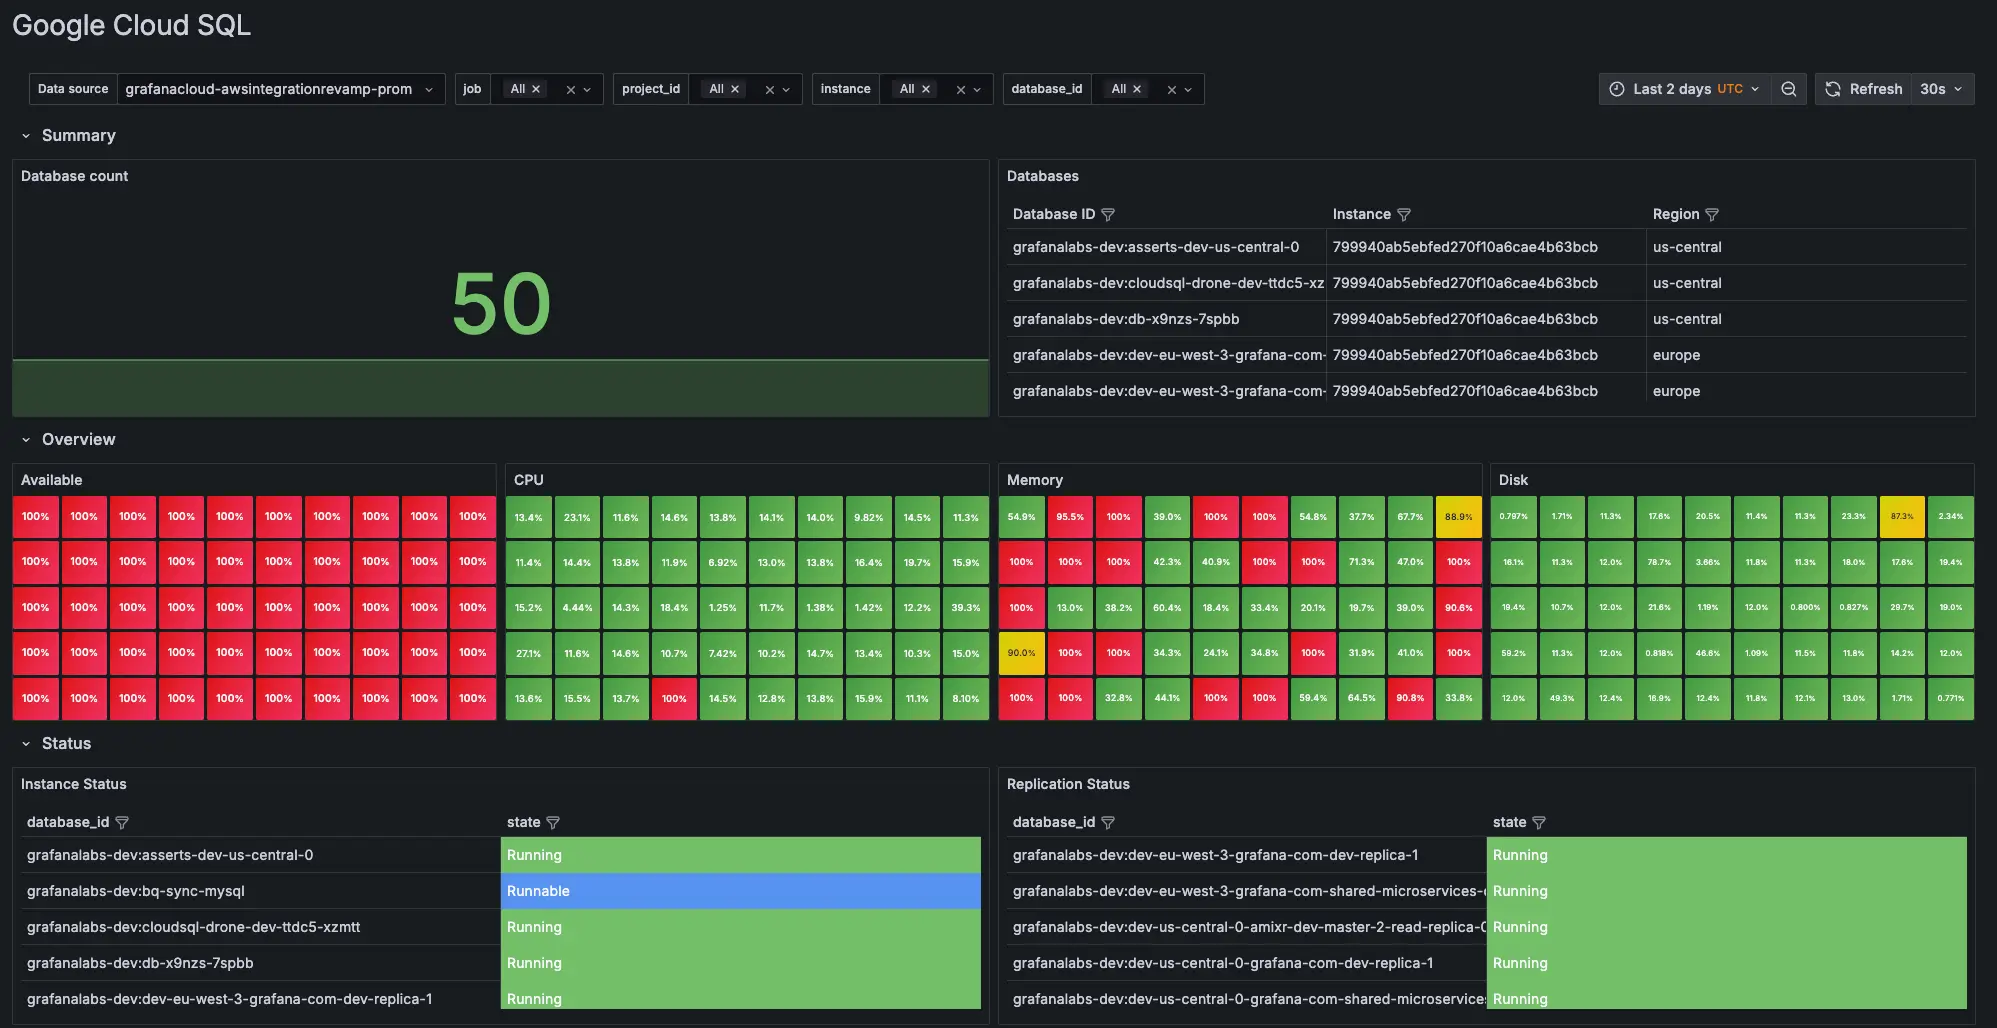
Task: Open the Region column filter icon
Action: tap(1712, 215)
